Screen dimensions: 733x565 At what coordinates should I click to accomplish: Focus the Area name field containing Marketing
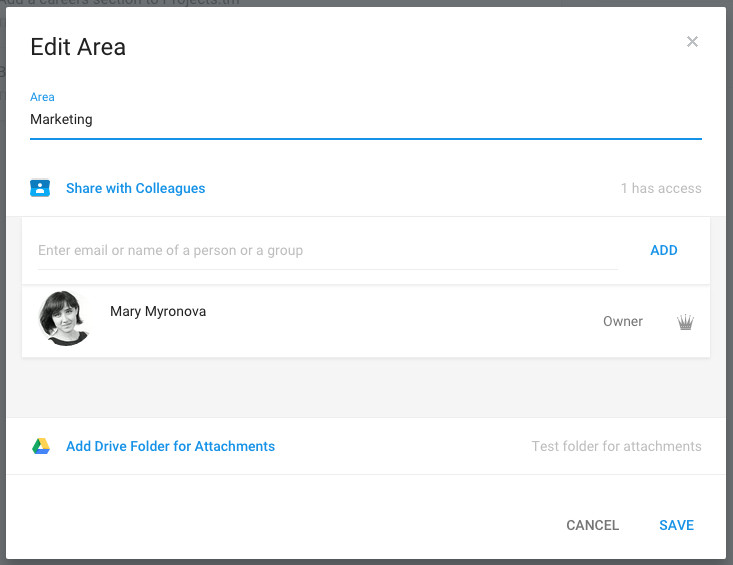365,120
